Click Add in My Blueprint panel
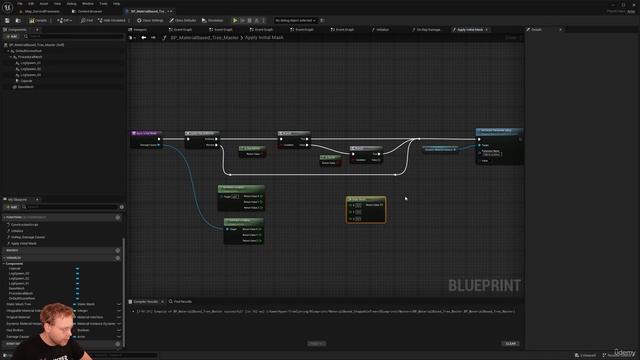Screen dimensions: 640x360 tap(11, 207)
